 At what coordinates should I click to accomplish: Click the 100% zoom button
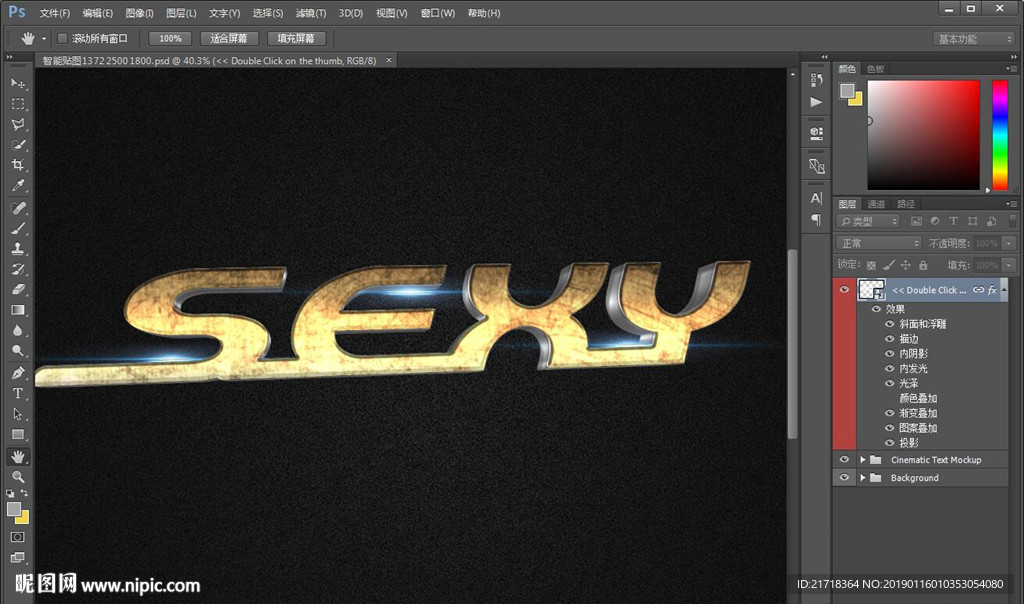pyautogui.click(x=170, y=39)
